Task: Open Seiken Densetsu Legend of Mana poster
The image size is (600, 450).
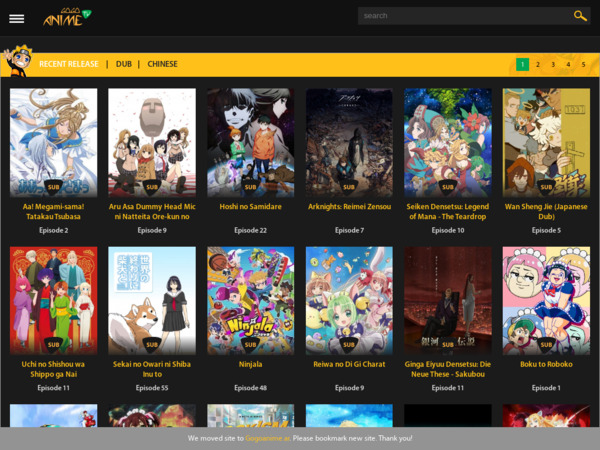Action: point(448,143)
